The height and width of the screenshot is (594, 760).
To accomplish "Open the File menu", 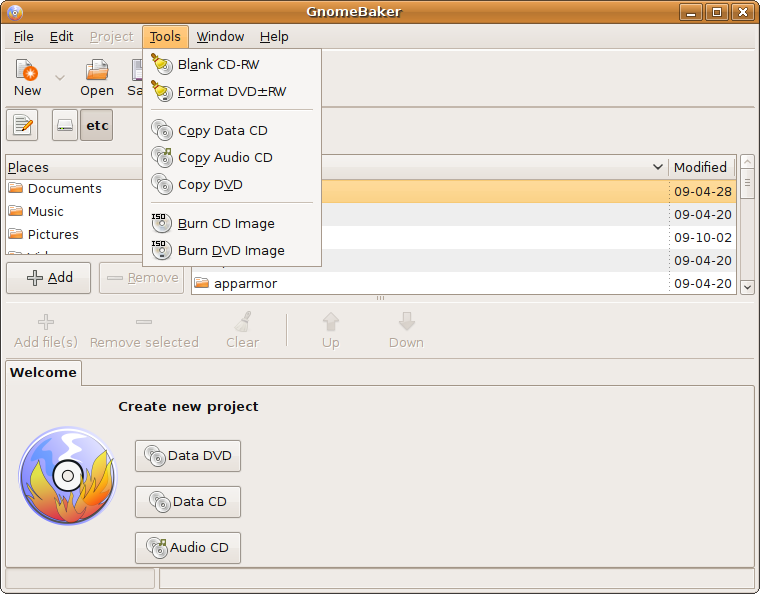I will pyautogui.click(x=23, y=37).
